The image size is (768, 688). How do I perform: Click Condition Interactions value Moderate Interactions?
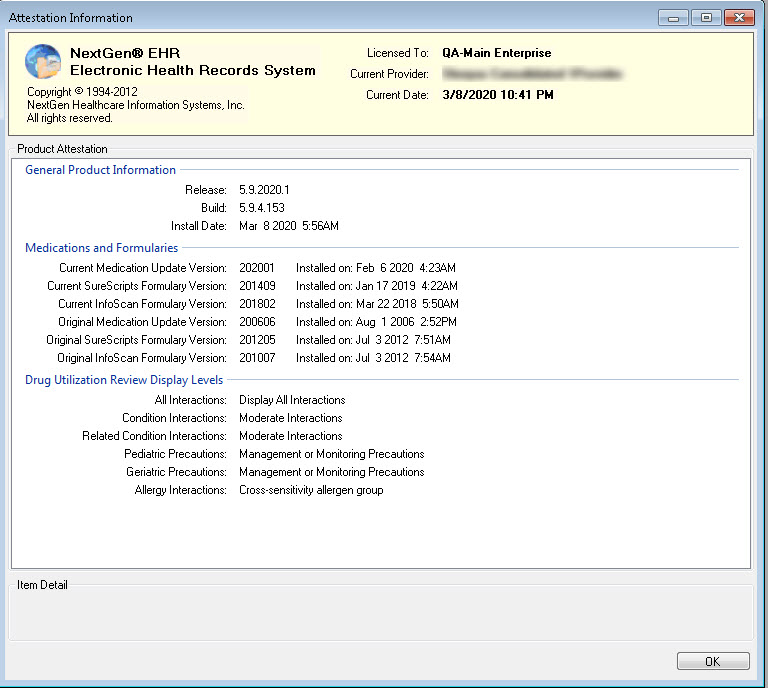[290, 418]
